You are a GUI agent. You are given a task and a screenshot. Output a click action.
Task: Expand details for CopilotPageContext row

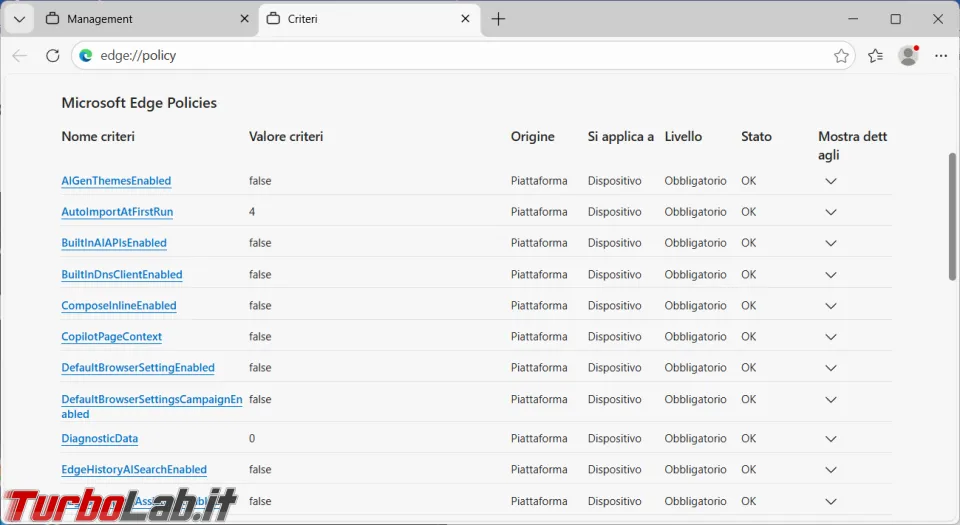coord(831,337)
